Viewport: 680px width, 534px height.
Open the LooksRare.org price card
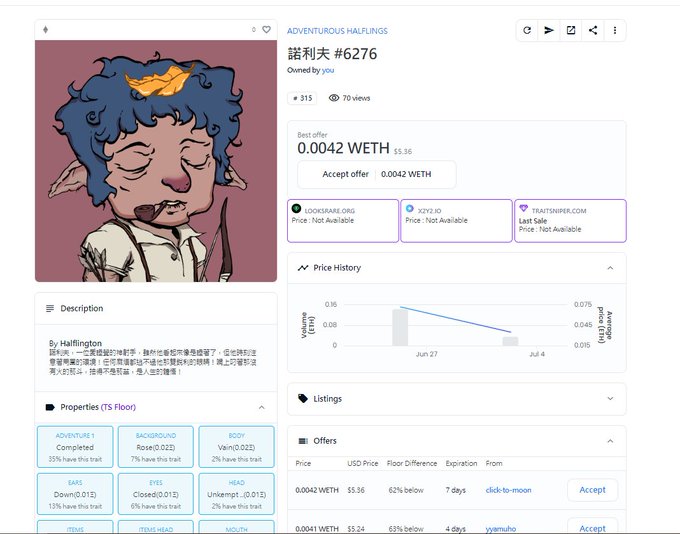point(343,221)
